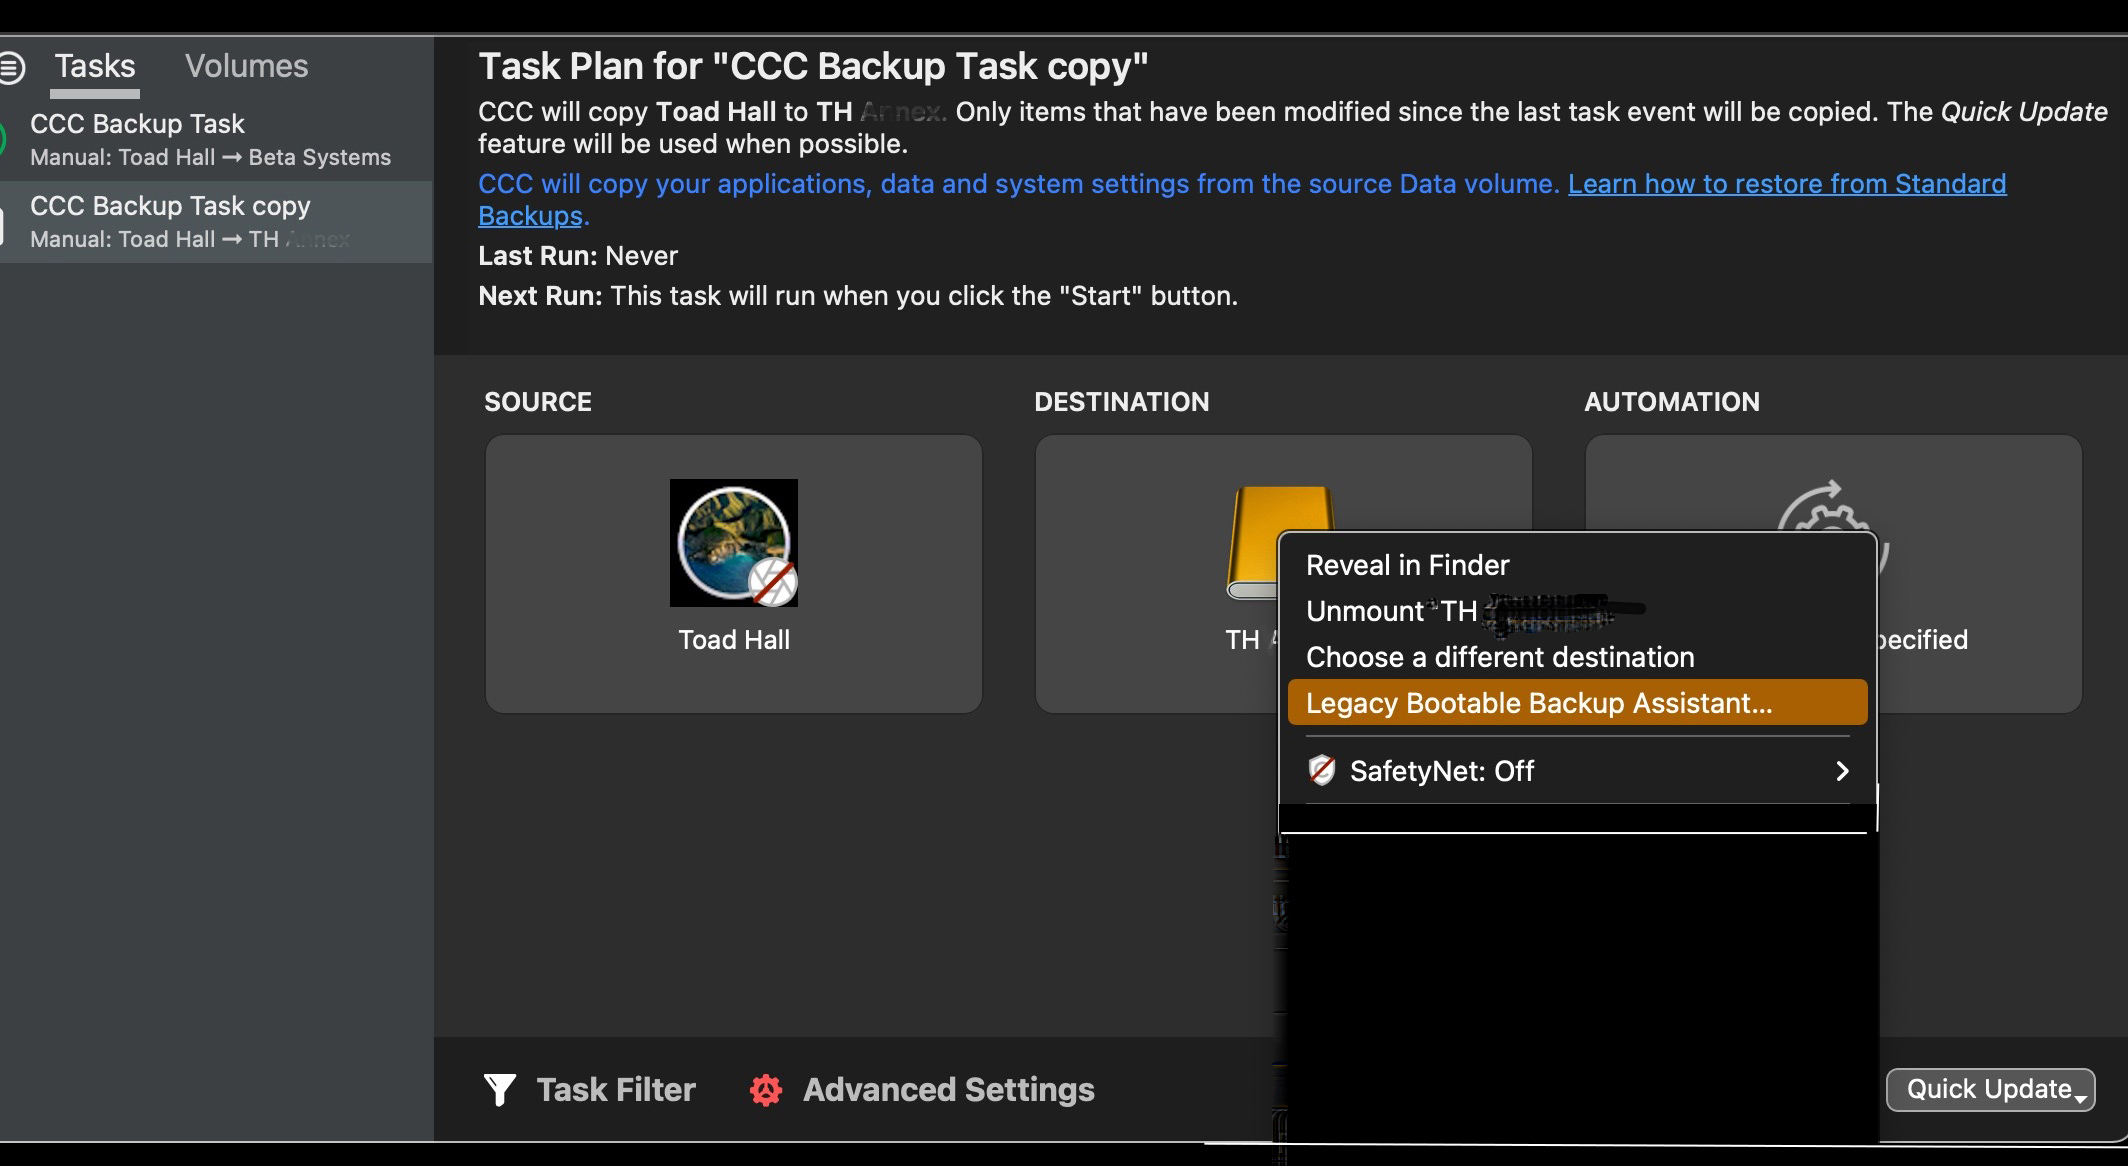Viewport: 2128px width, 1166px height.
Task: Select Choose a different destination
Action: (1500, 657)
